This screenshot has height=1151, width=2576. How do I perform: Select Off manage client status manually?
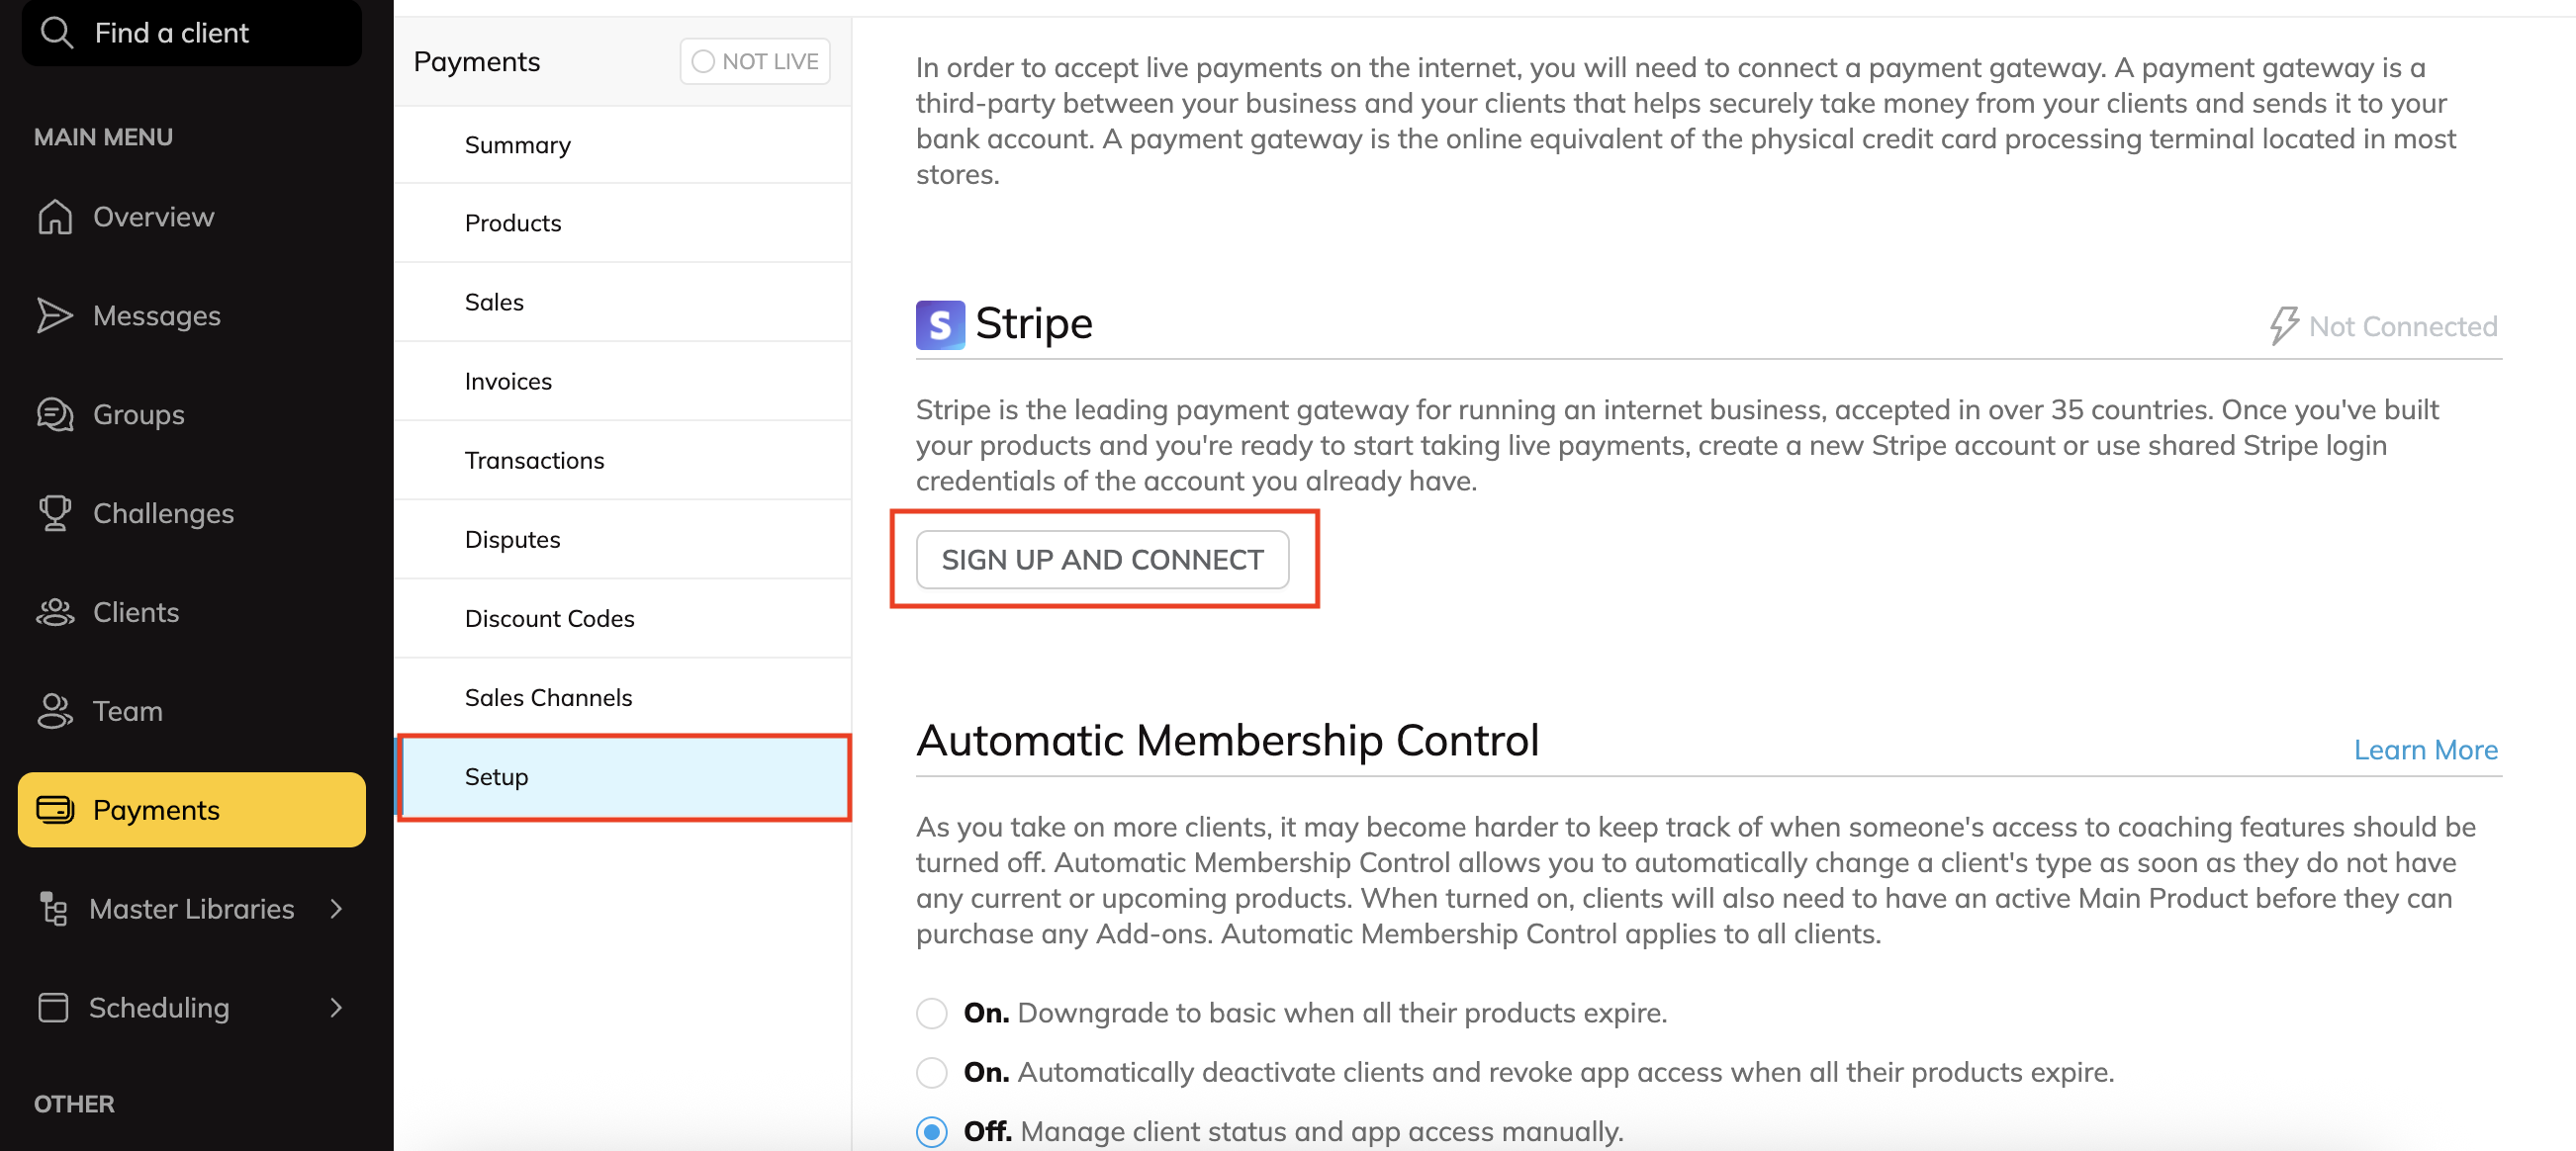(x=931, y=1131)
